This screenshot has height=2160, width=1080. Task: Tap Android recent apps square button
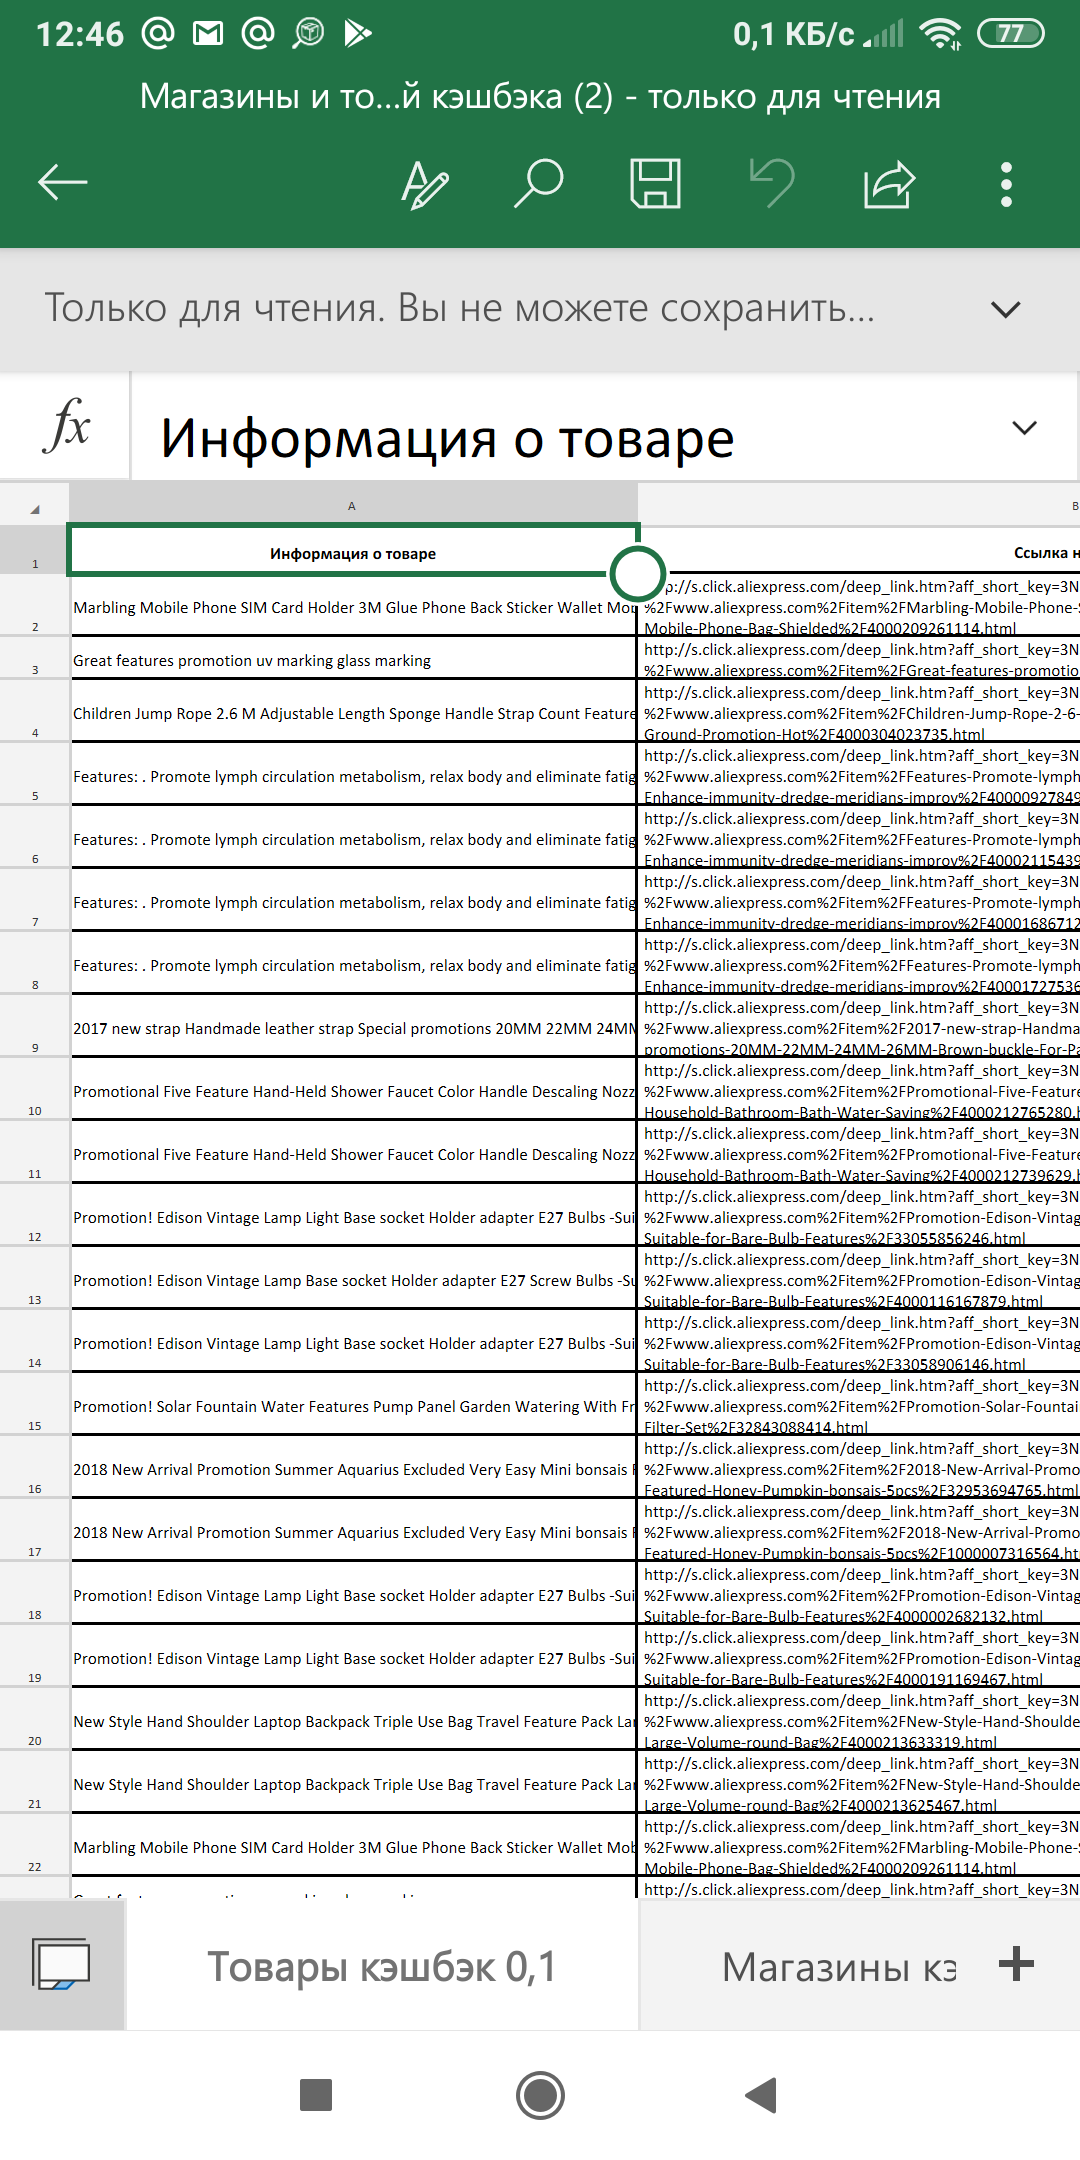316,2094
